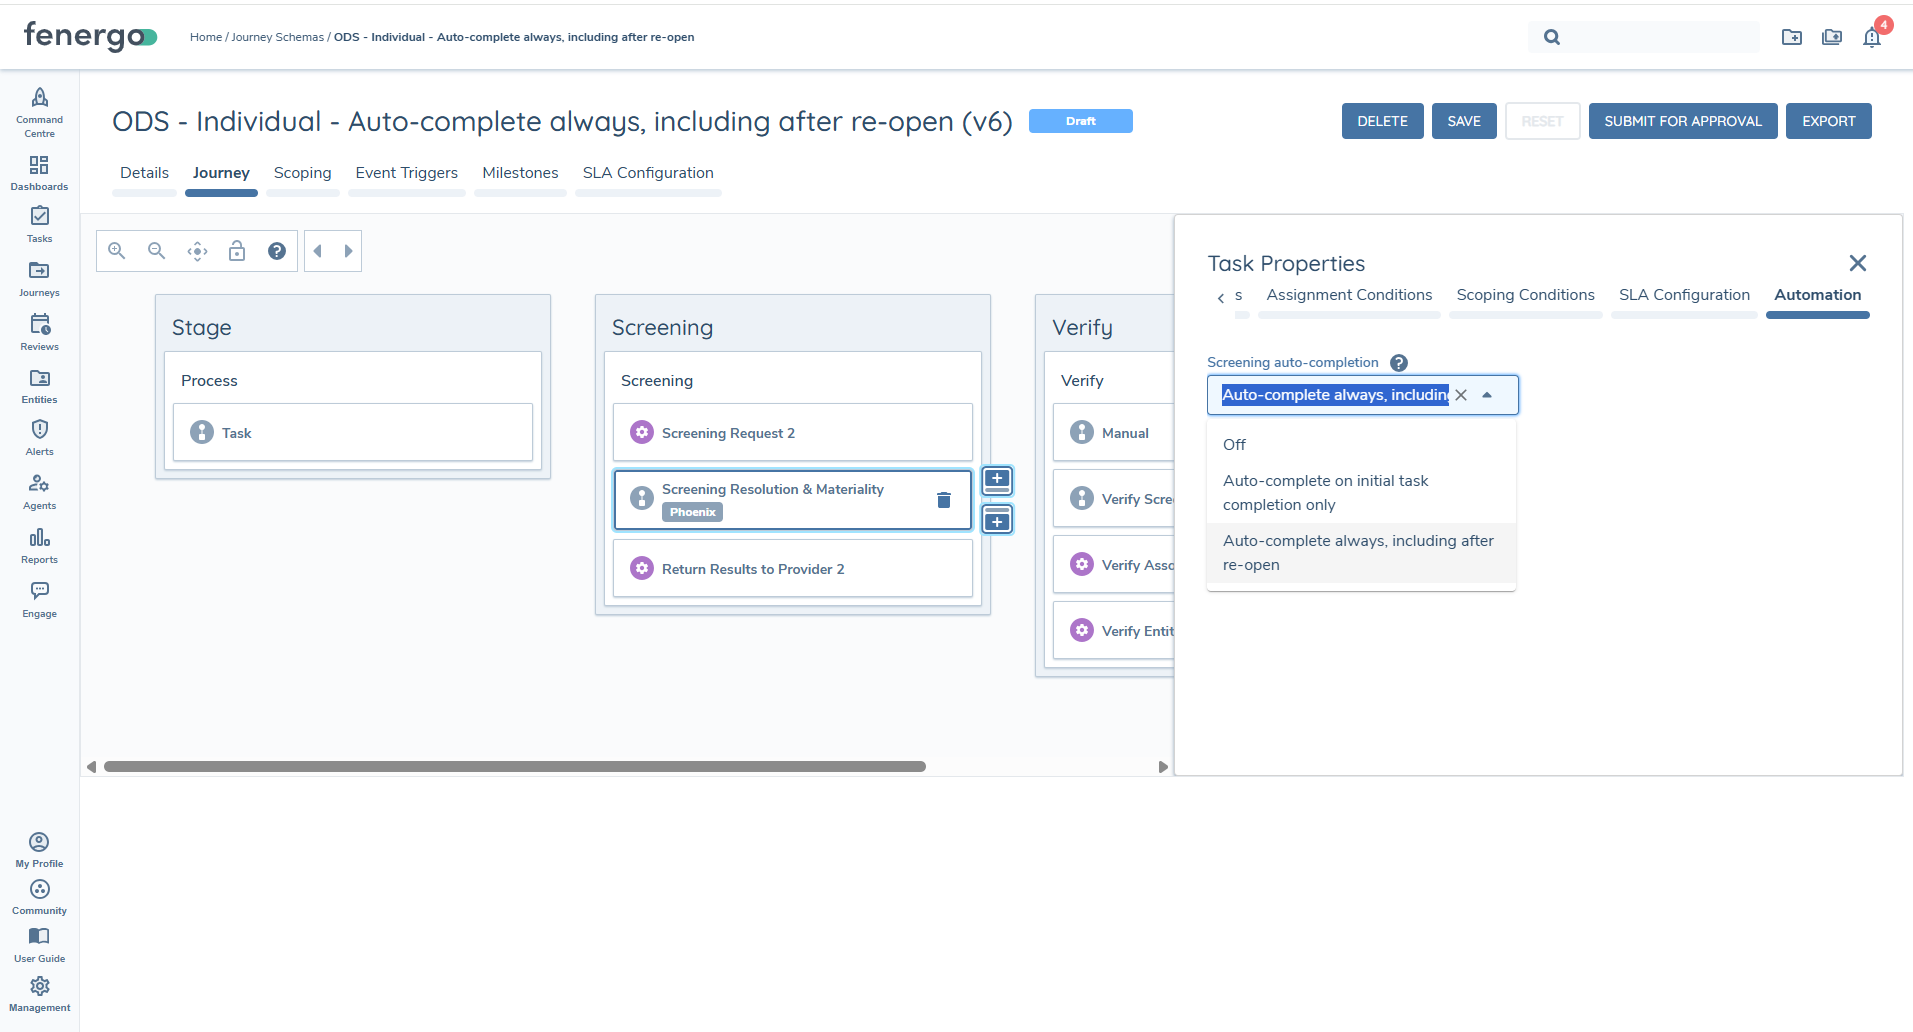Viewport: 1913px width, 1032px height.
Task: Click the EXPORT button
Action: click(x=1828, y=121)
